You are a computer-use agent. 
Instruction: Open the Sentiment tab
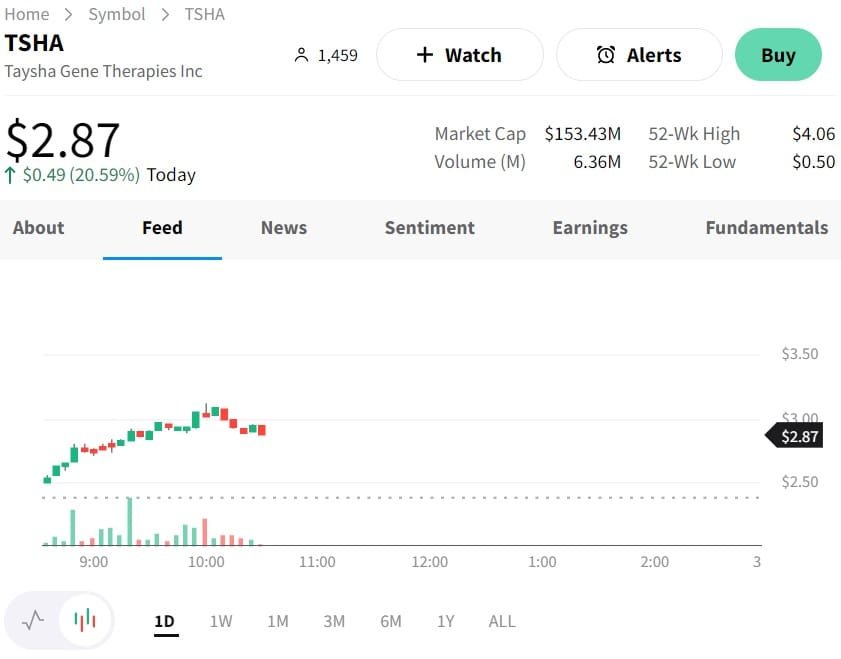(430, 228)
